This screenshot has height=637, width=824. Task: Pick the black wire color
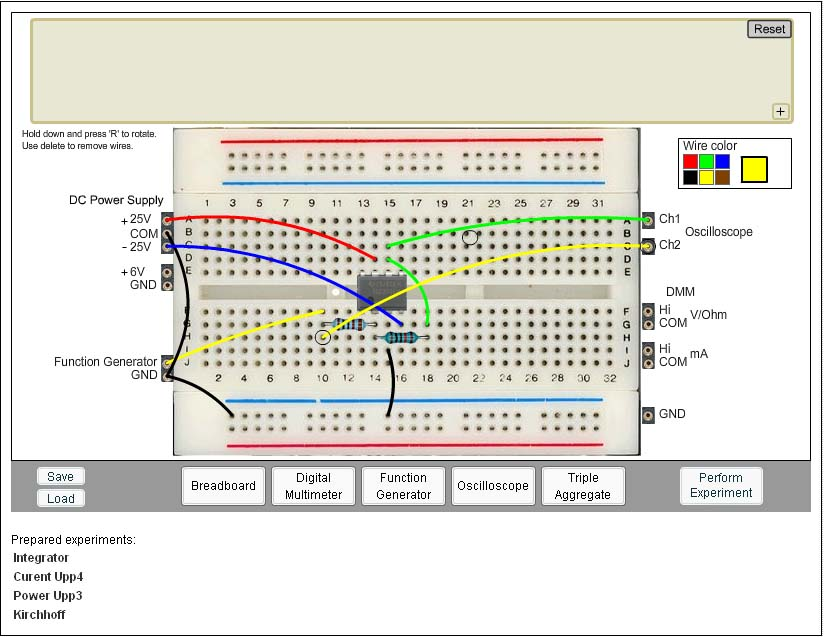click(691, 177)
